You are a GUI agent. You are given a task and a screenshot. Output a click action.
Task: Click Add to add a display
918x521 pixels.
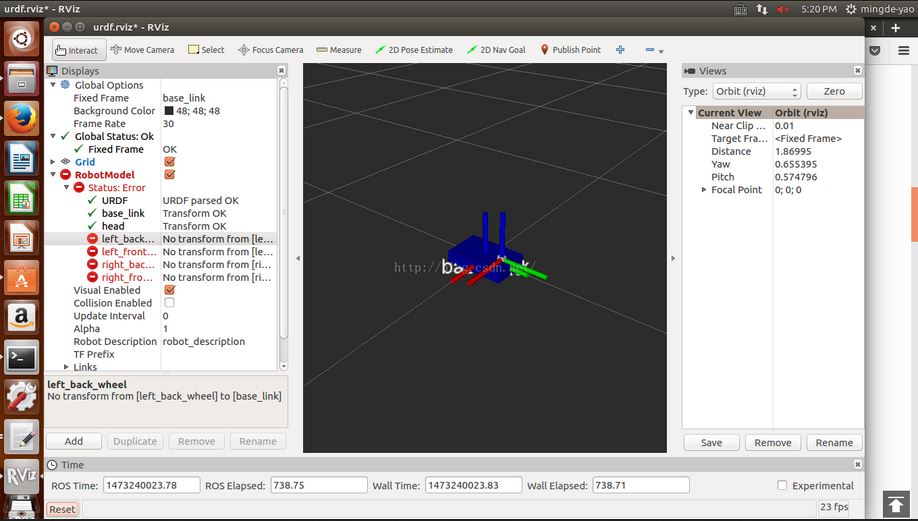(74, 441)
